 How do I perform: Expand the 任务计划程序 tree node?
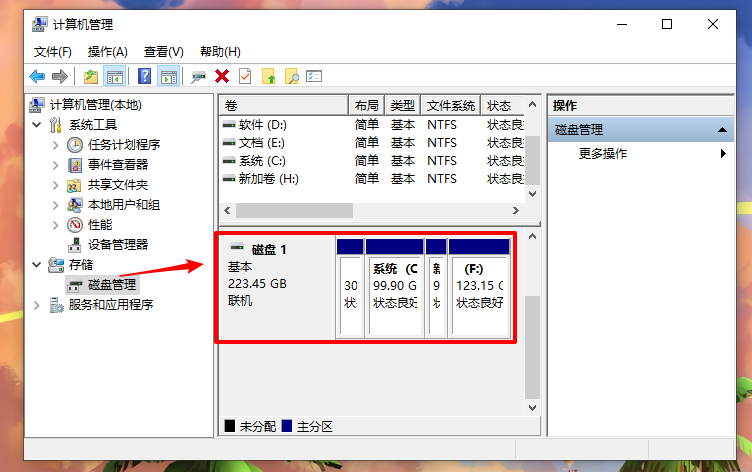[x=56, y=145]
